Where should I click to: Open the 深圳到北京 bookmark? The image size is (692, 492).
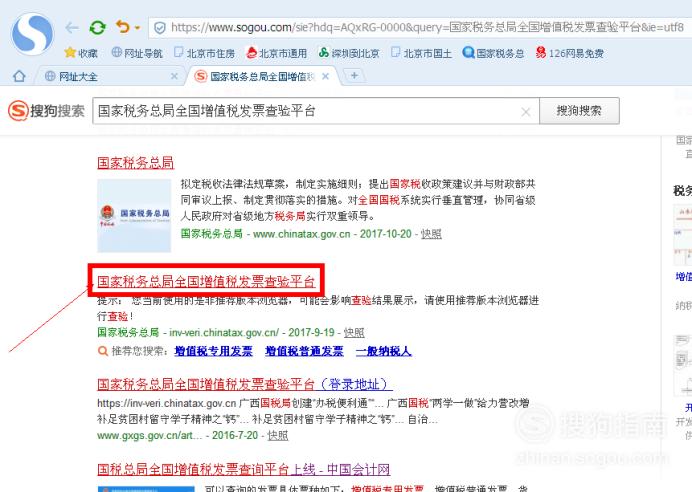pos(349,53)
